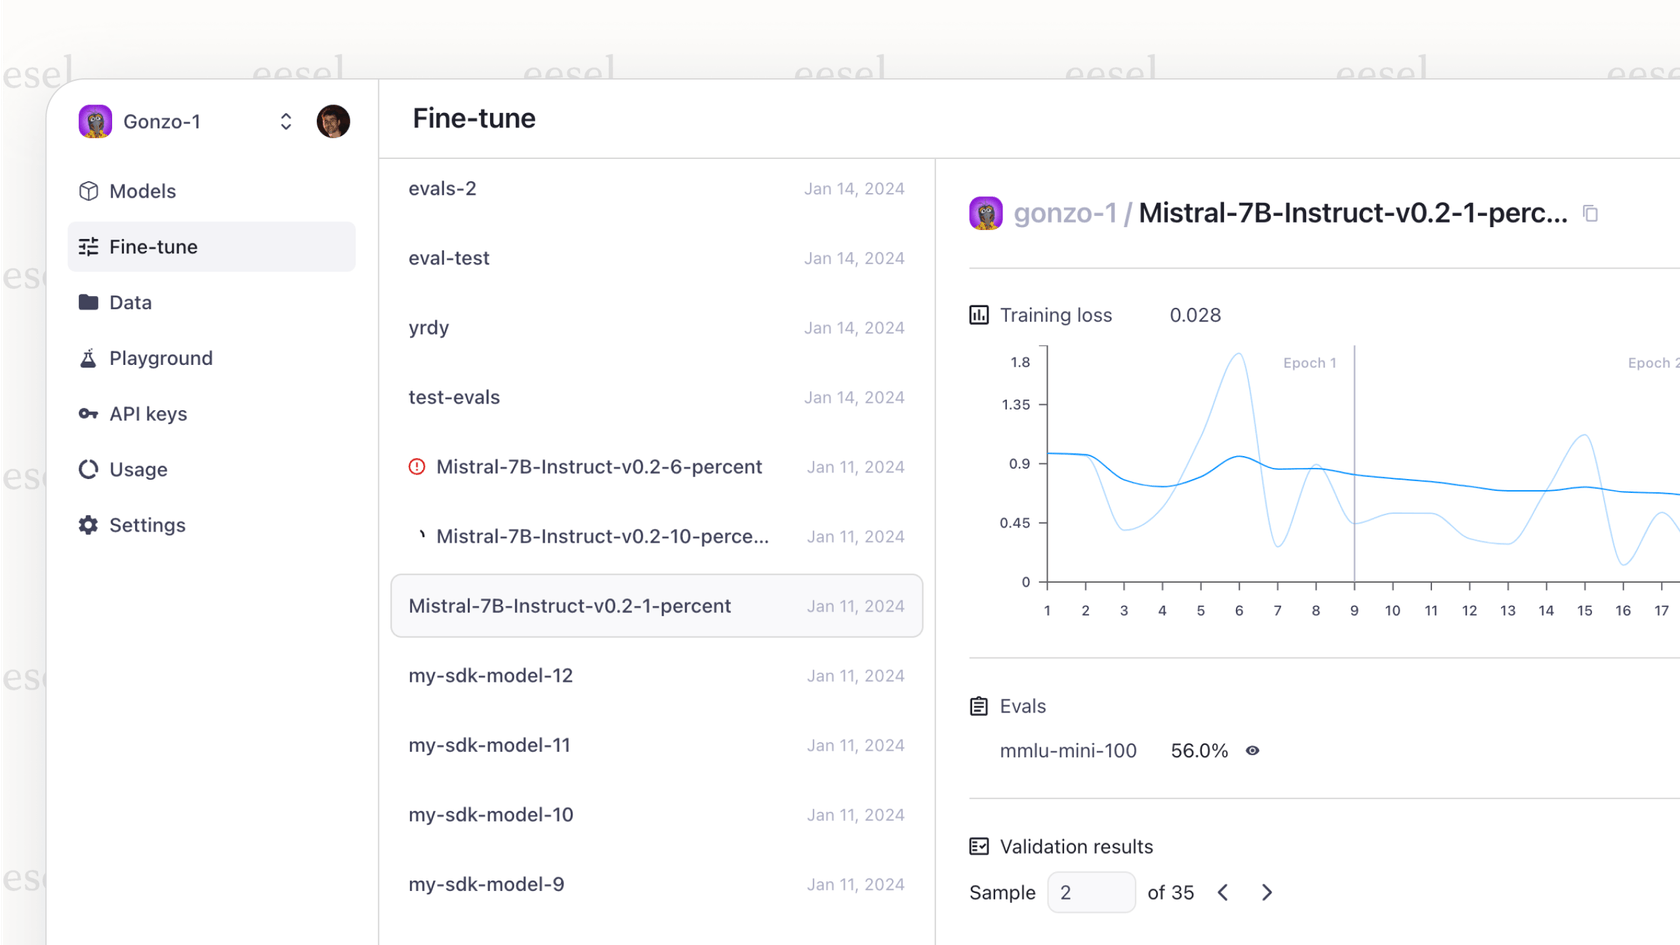Switch to the Usage section
Viewport: 1680px width, 945px height.
click(x=139, y=469)
